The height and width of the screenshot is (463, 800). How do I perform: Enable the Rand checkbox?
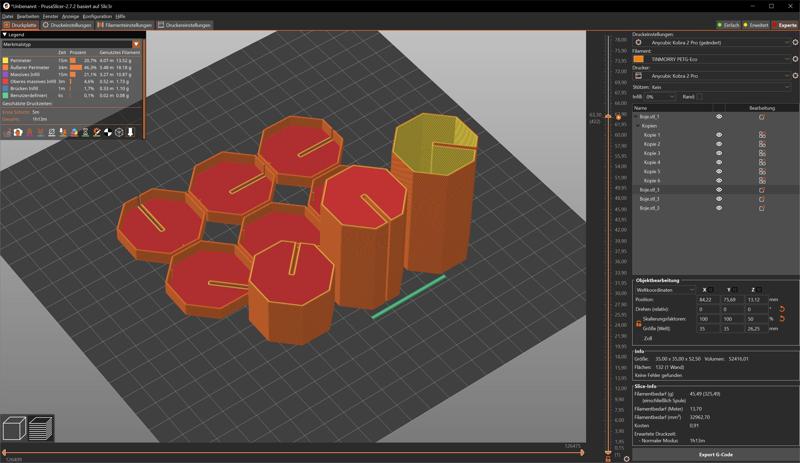point(700,97)
